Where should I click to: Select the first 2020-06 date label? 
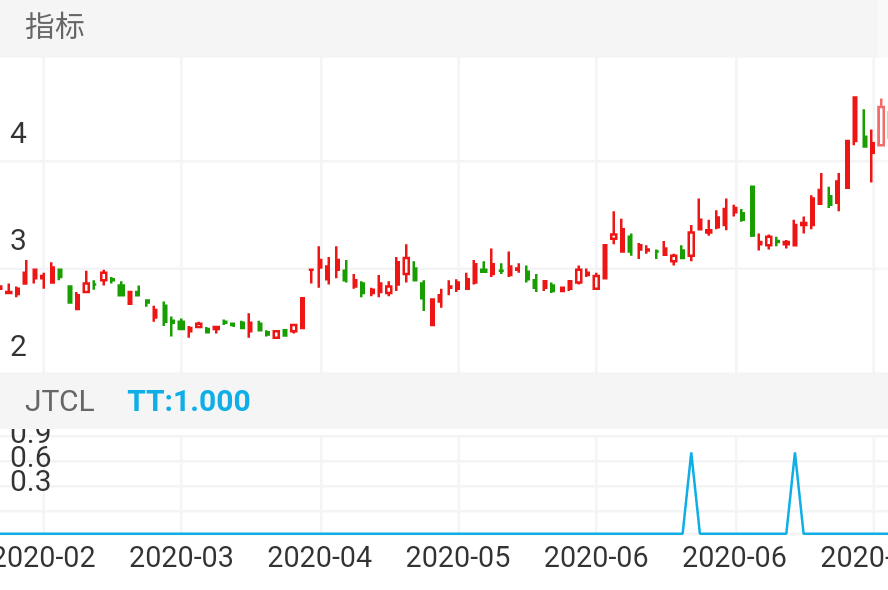pos(596,557)
